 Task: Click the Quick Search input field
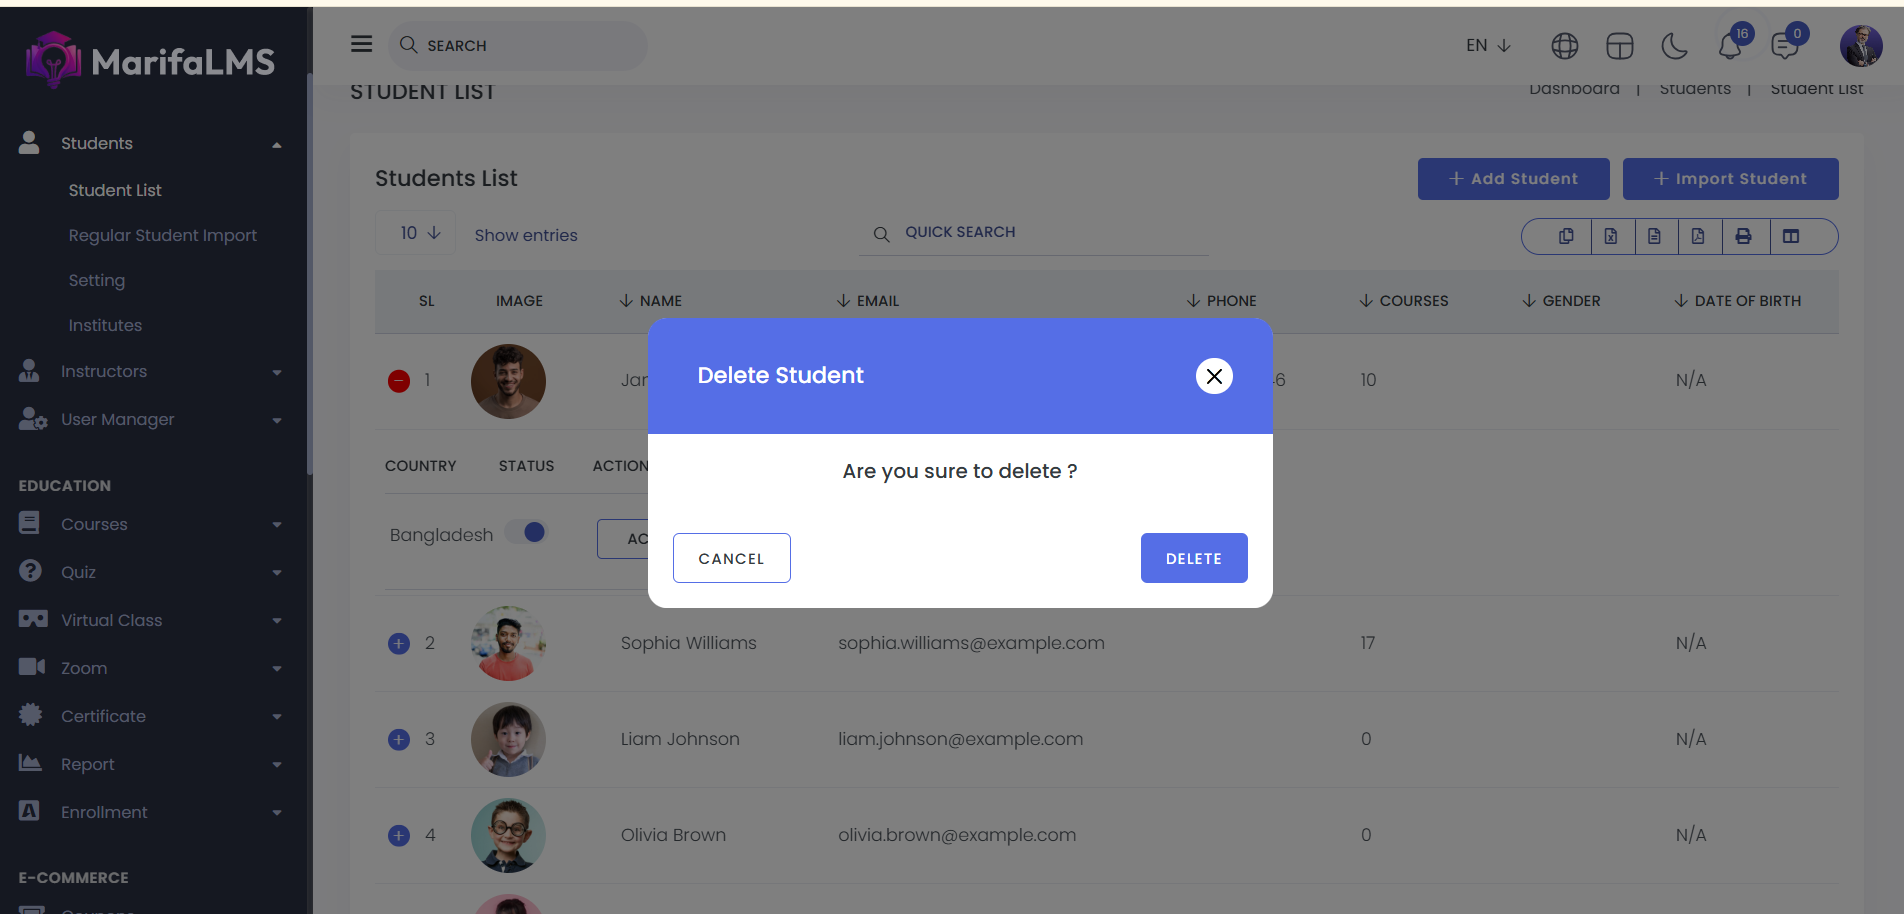click(x=1040, y=232)
